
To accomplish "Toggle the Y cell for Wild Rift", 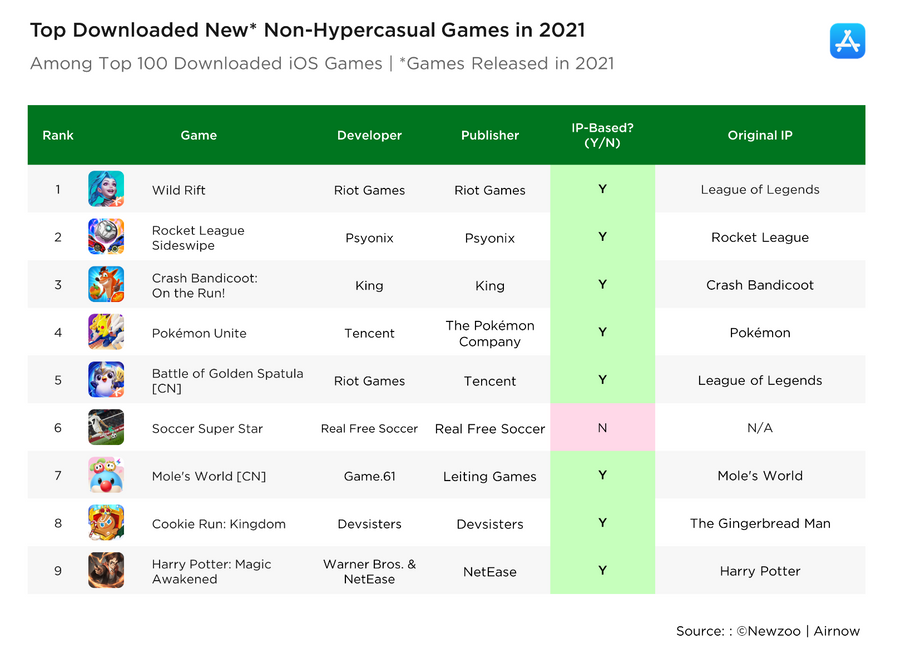I will [x=602, y=189].
